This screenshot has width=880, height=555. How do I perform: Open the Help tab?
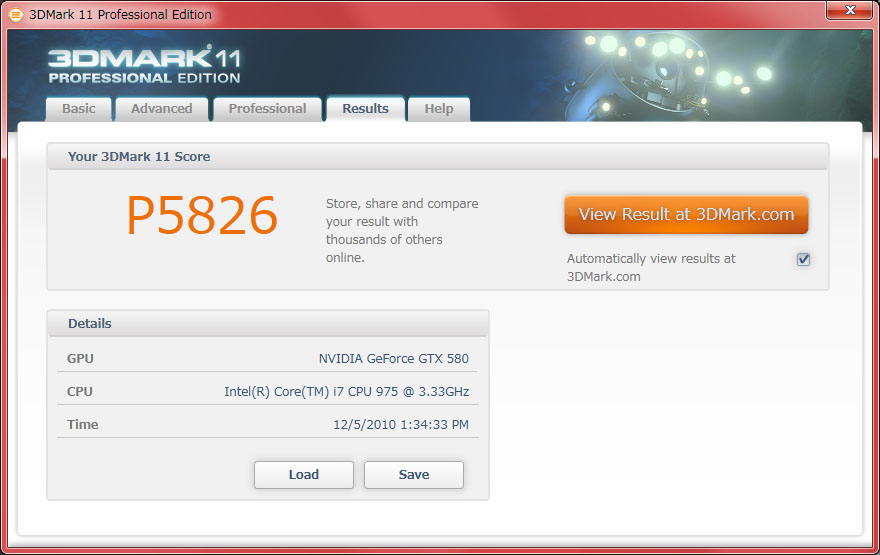tap(438, 109)
